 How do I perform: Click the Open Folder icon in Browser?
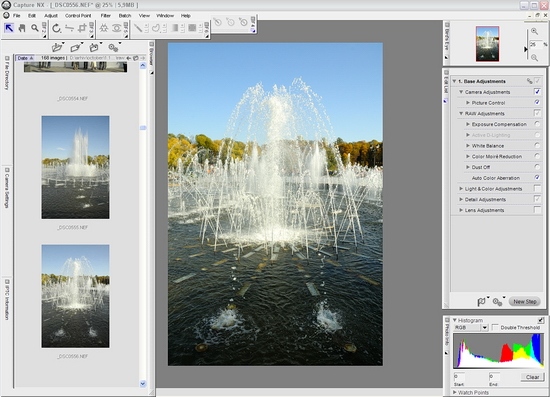point(57,47)
